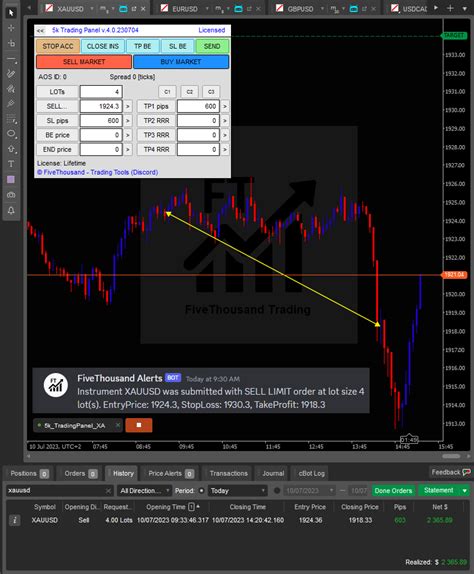Switch to the Positions tab

coord(29,473)
